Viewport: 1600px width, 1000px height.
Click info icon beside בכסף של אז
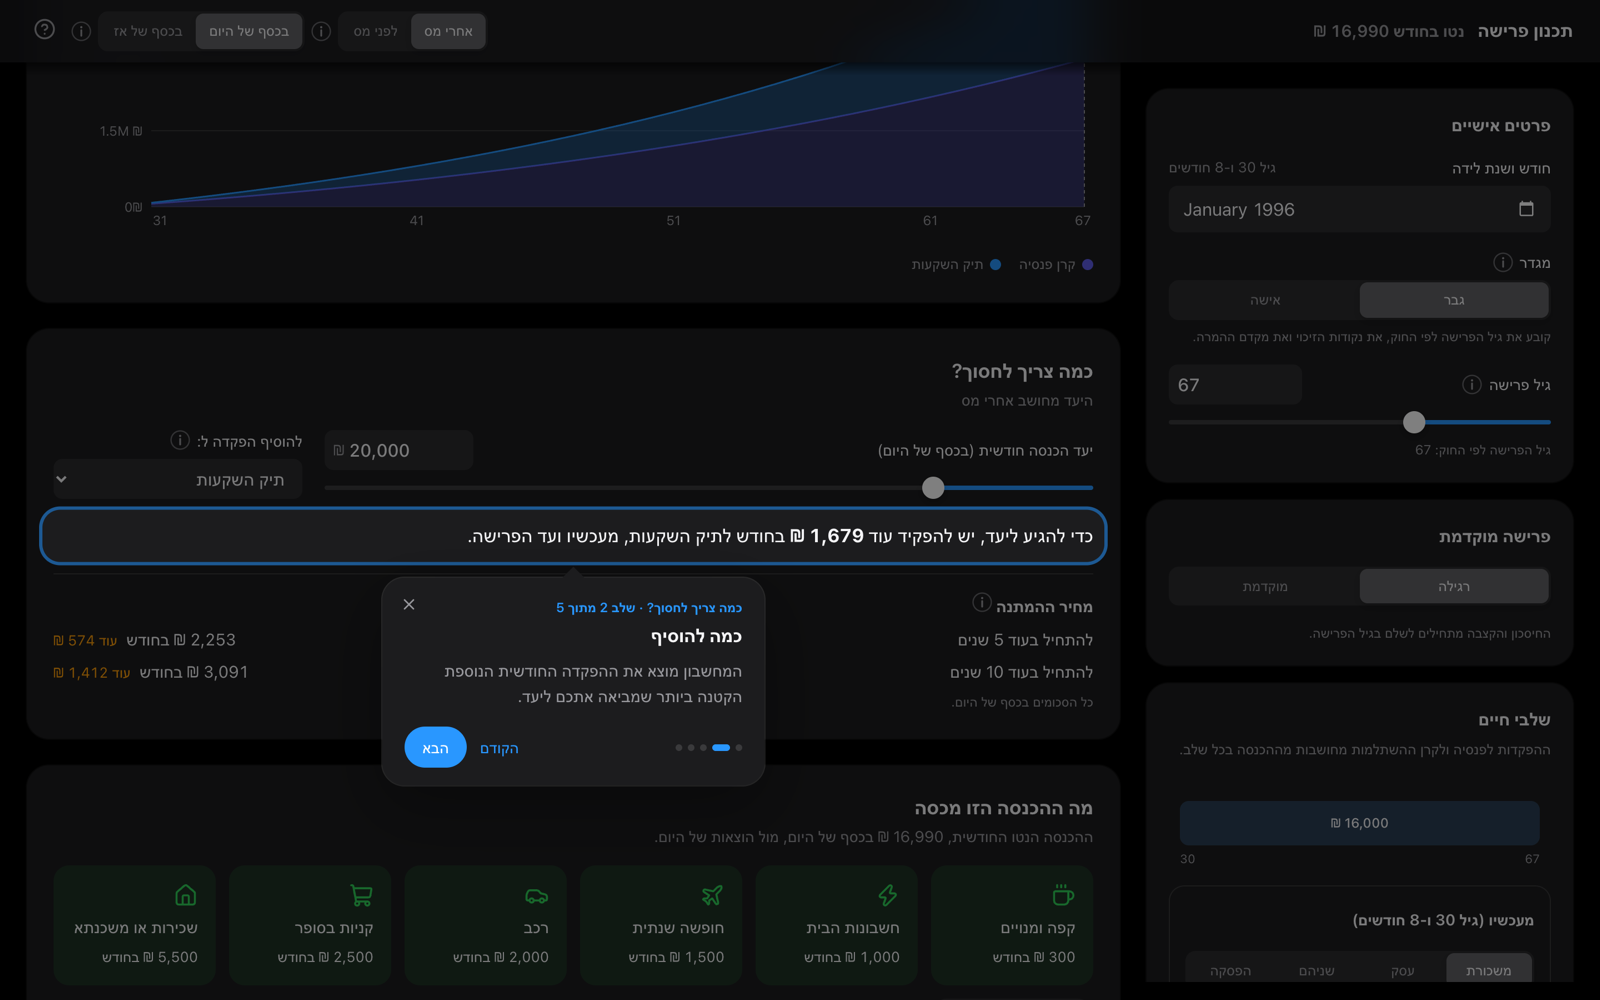[81, 31]
